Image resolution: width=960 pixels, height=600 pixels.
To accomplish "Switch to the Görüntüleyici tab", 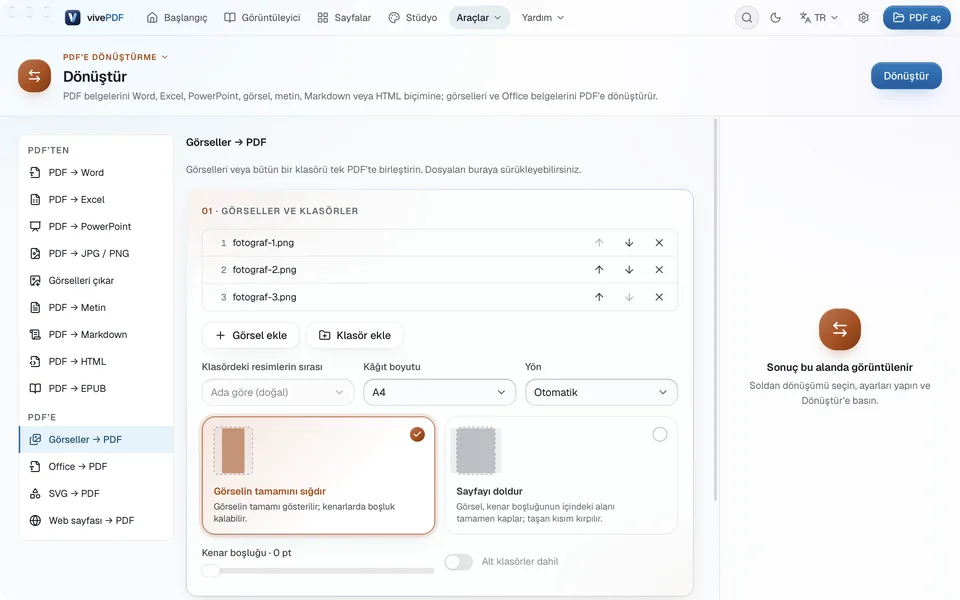I will [262, 18].
